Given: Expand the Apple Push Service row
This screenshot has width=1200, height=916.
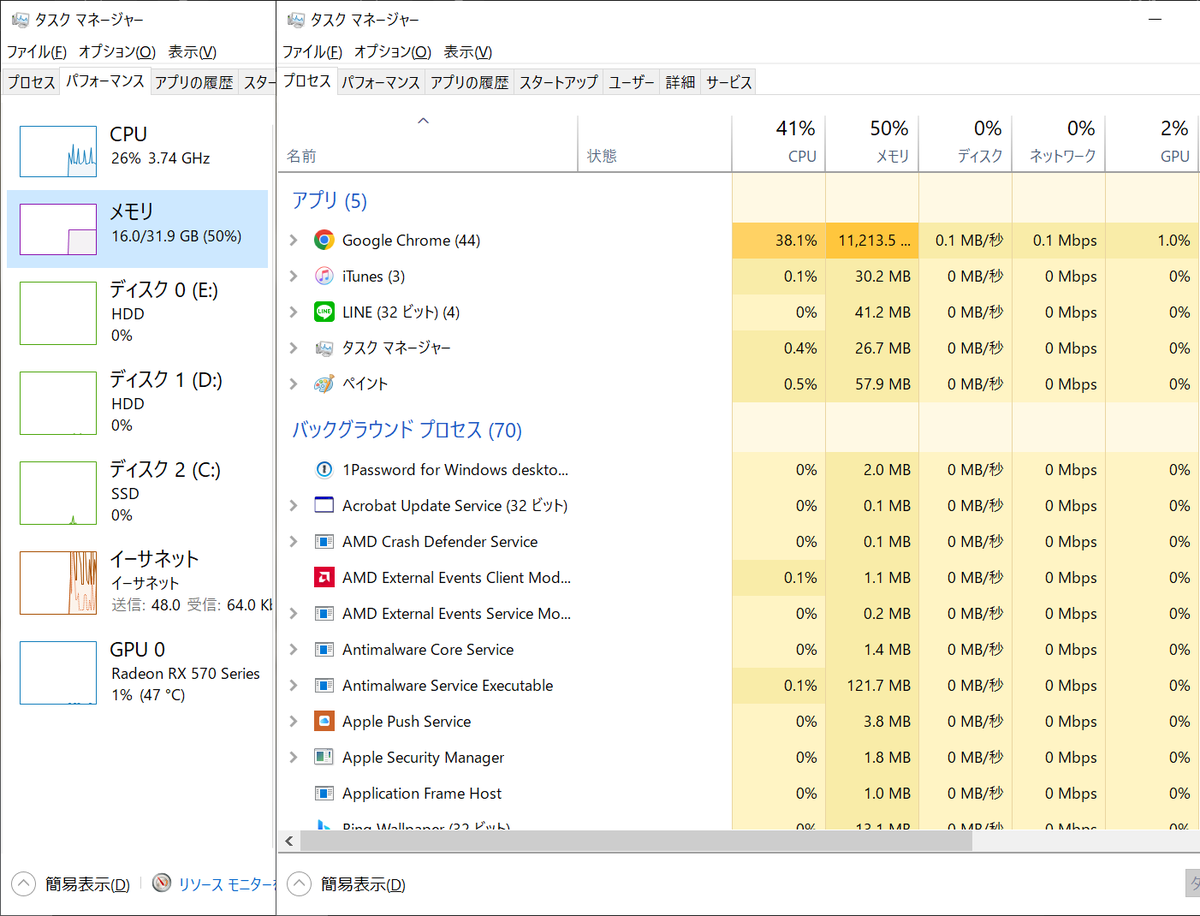Looking at the screenshot, I should [293, 722].
